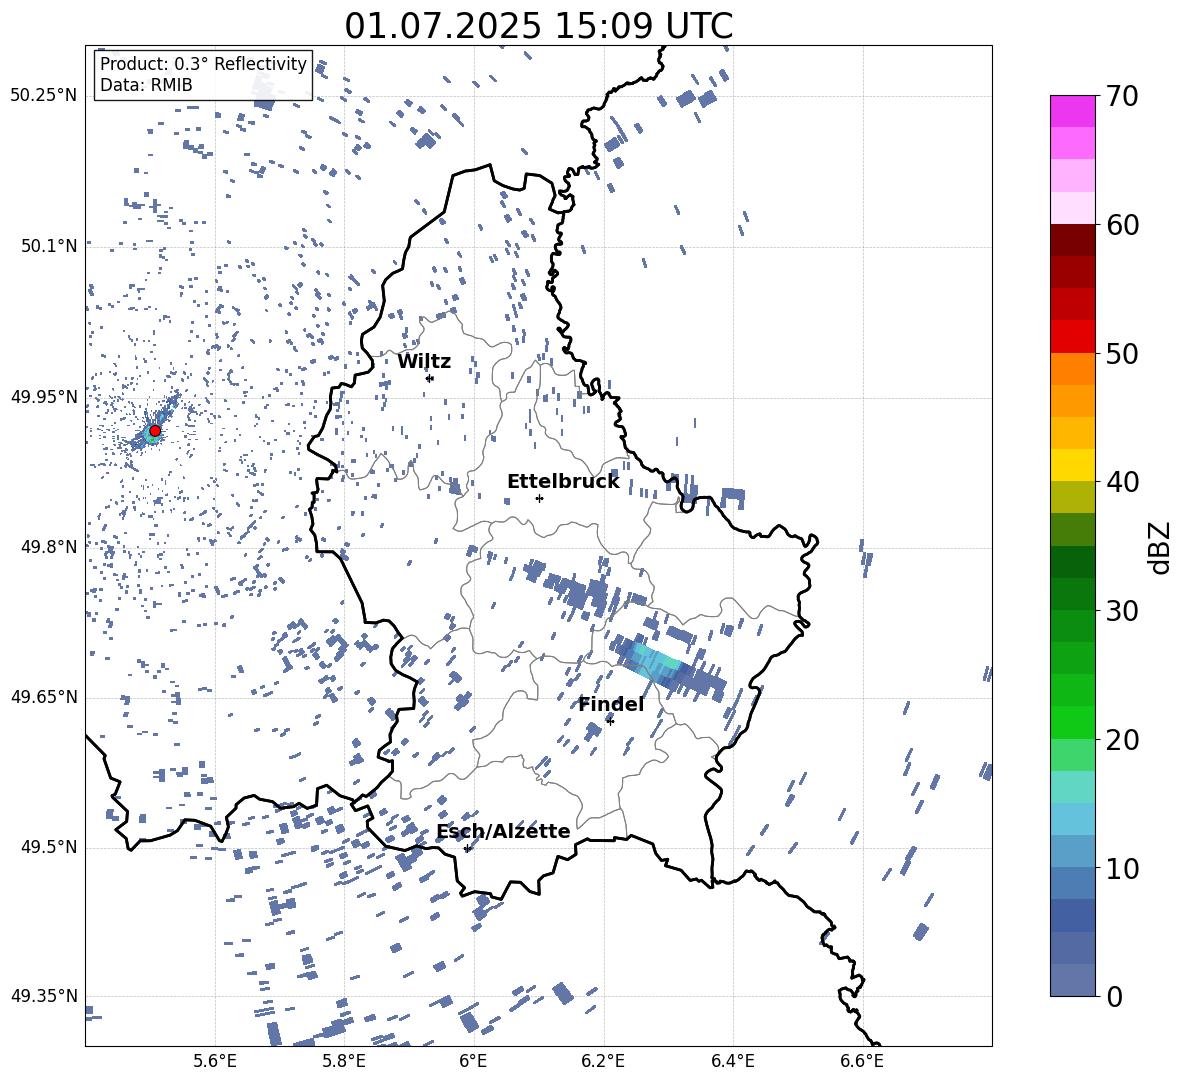Click the 20 value on colorbar
This screenshot has width=1184, height=1081.
tap(1122, 740)
